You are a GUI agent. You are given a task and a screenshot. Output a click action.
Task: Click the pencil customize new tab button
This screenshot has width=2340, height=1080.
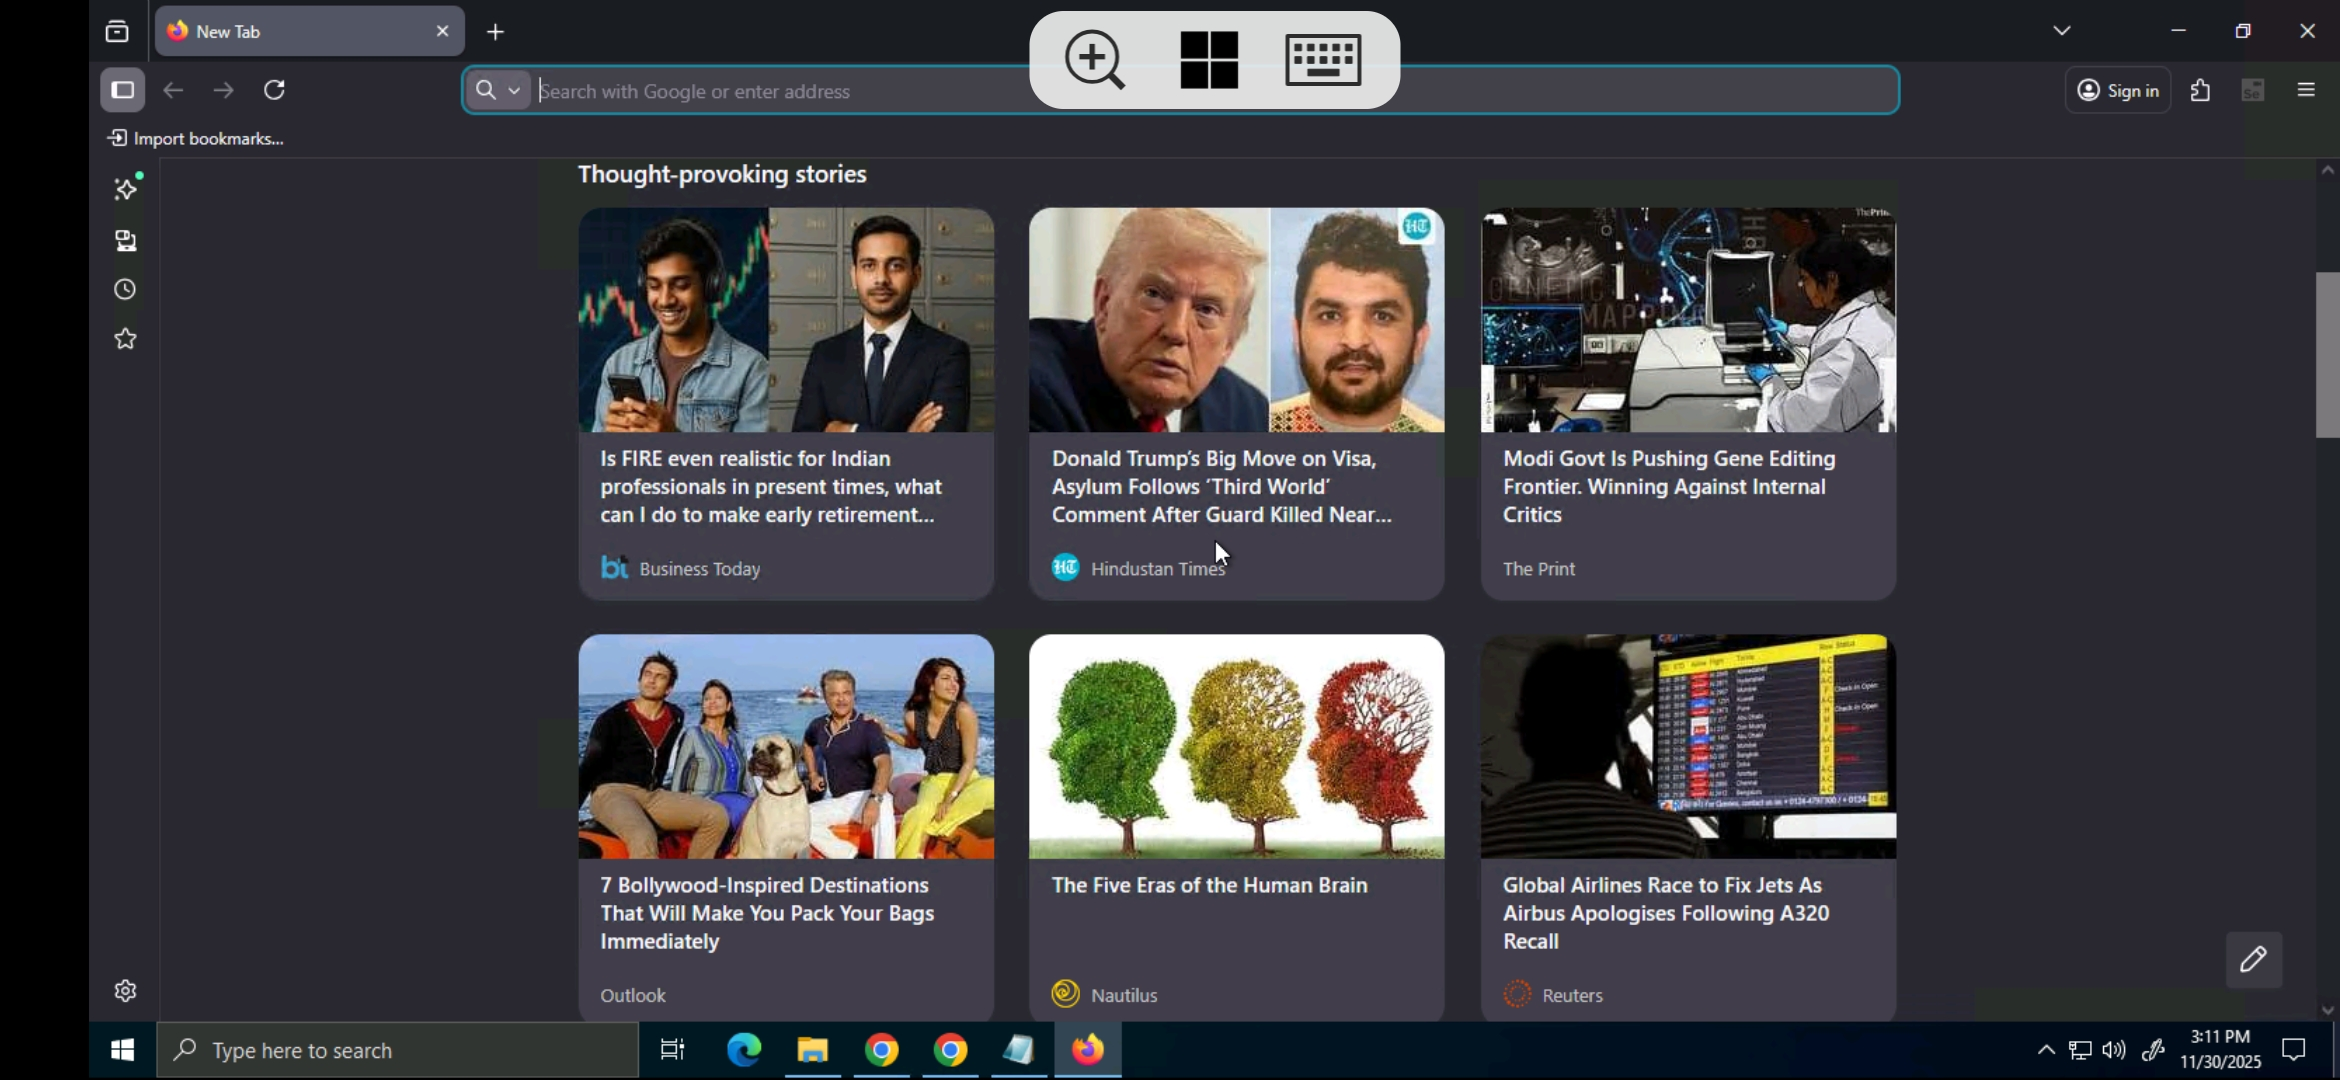click(x=2254, y=960)
